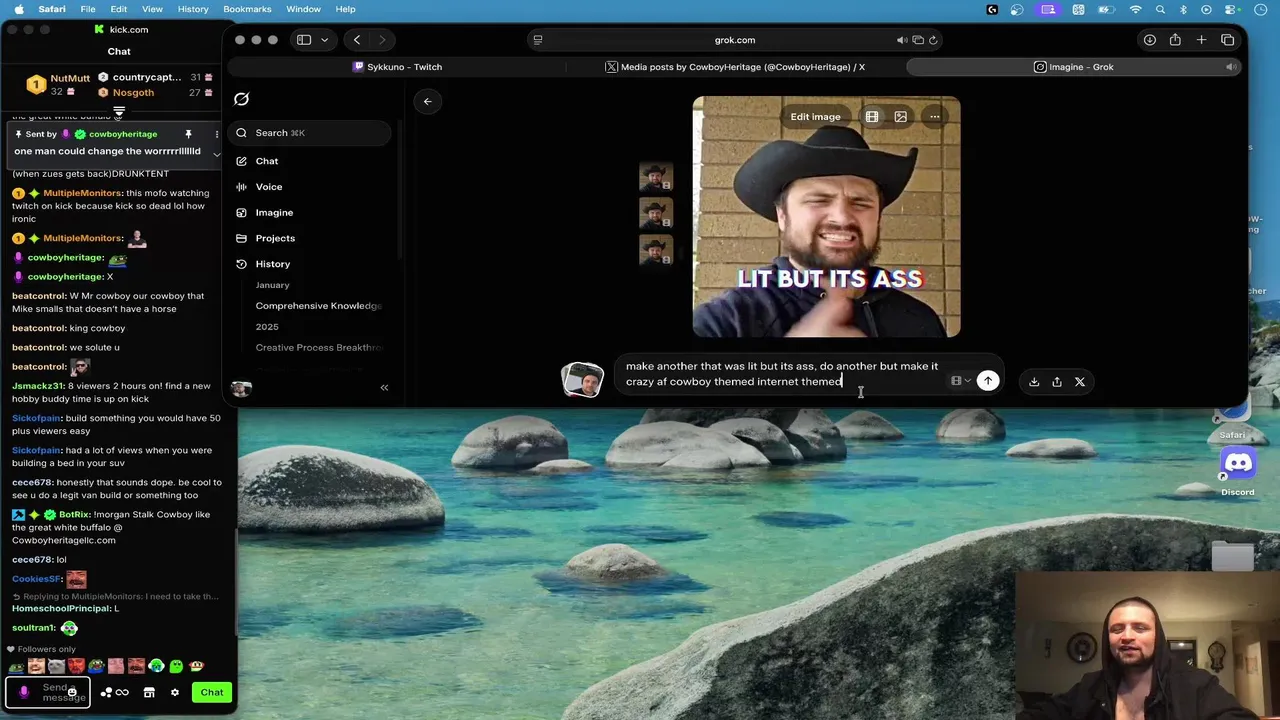Open the History menu in menu bar

pos(193,9)
